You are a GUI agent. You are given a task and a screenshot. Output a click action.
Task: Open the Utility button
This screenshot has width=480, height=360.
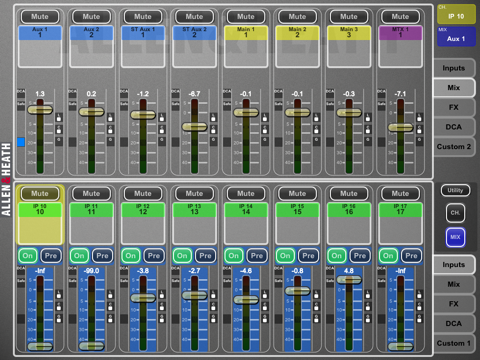pos(455,190)
